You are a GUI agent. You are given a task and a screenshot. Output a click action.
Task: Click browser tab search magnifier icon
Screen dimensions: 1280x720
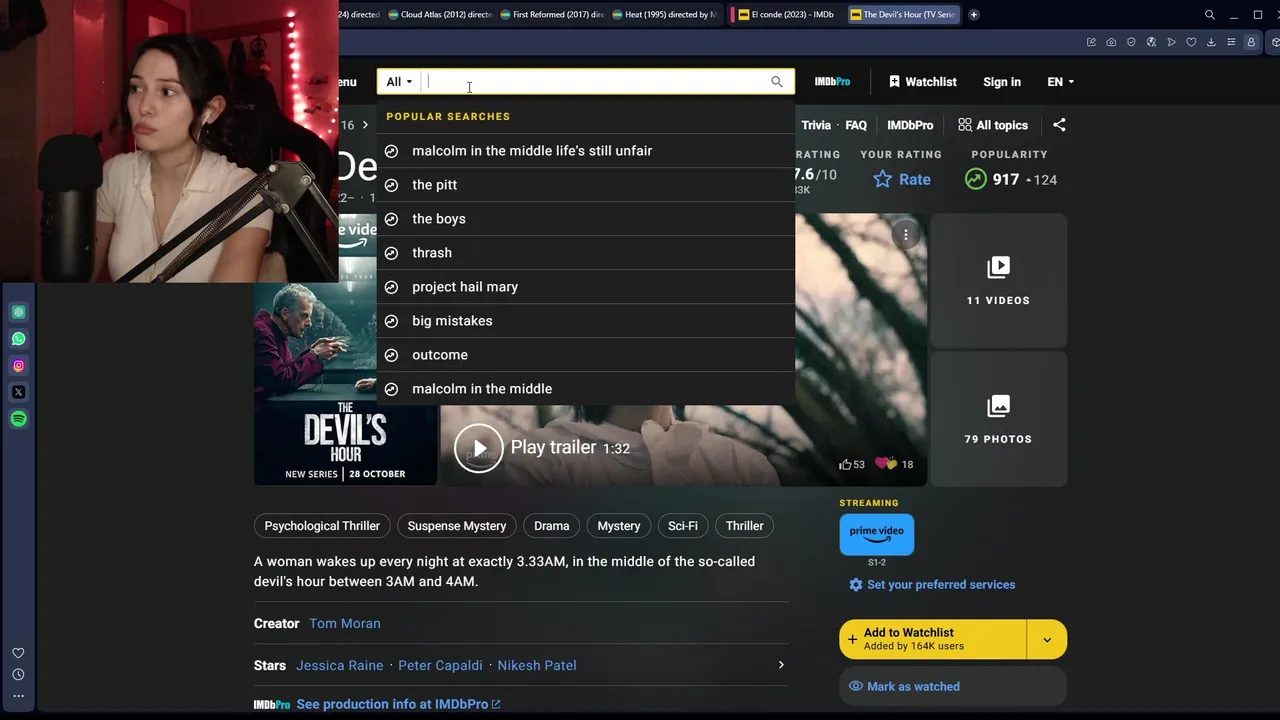tap(1209, 15)
